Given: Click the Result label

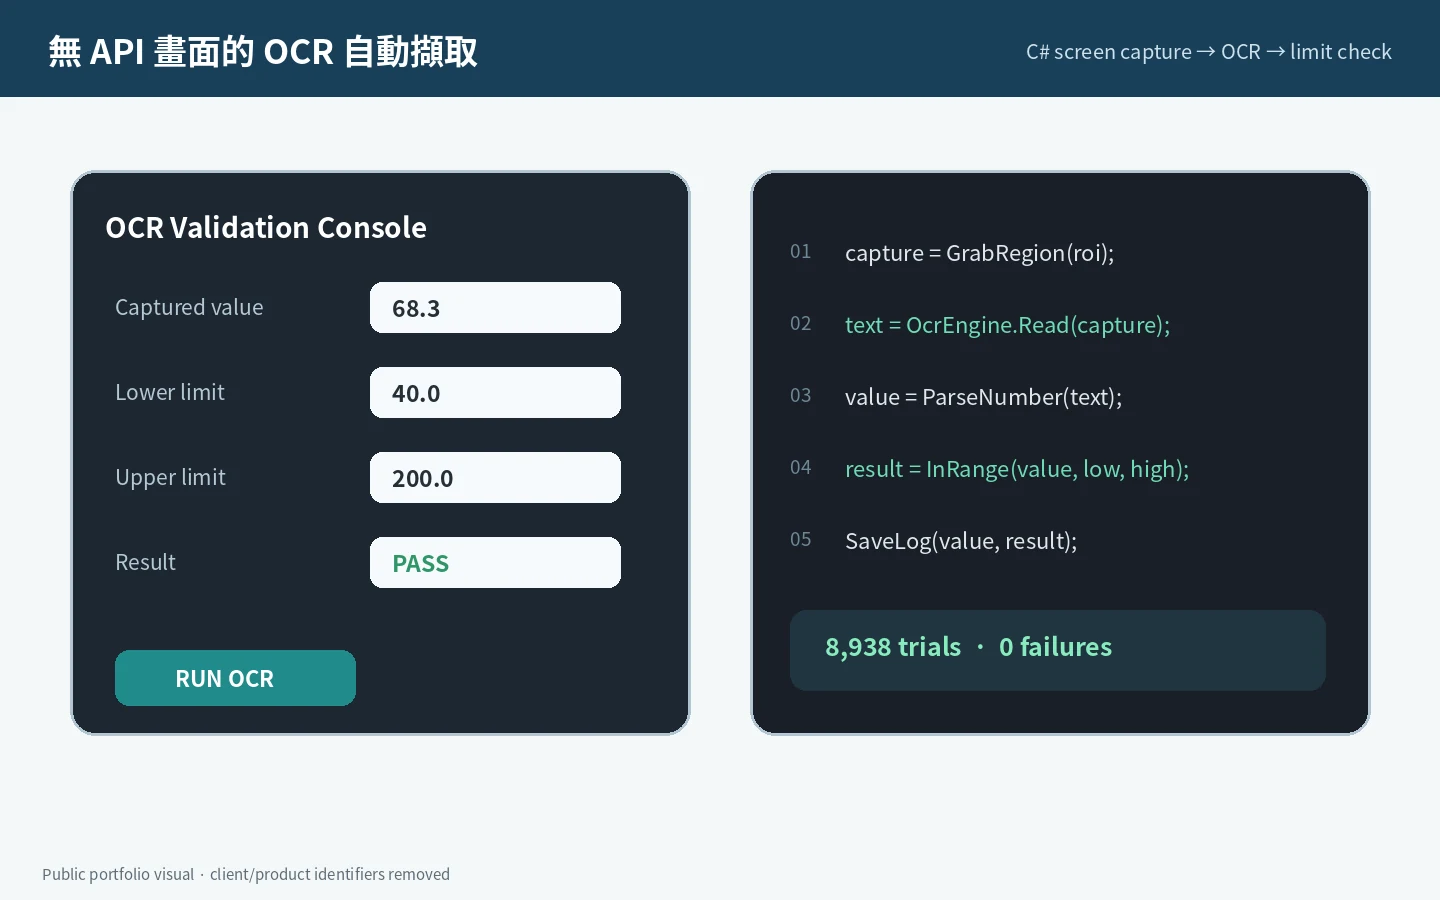Looking at the screenshot, I should click(x=145, y=562).
